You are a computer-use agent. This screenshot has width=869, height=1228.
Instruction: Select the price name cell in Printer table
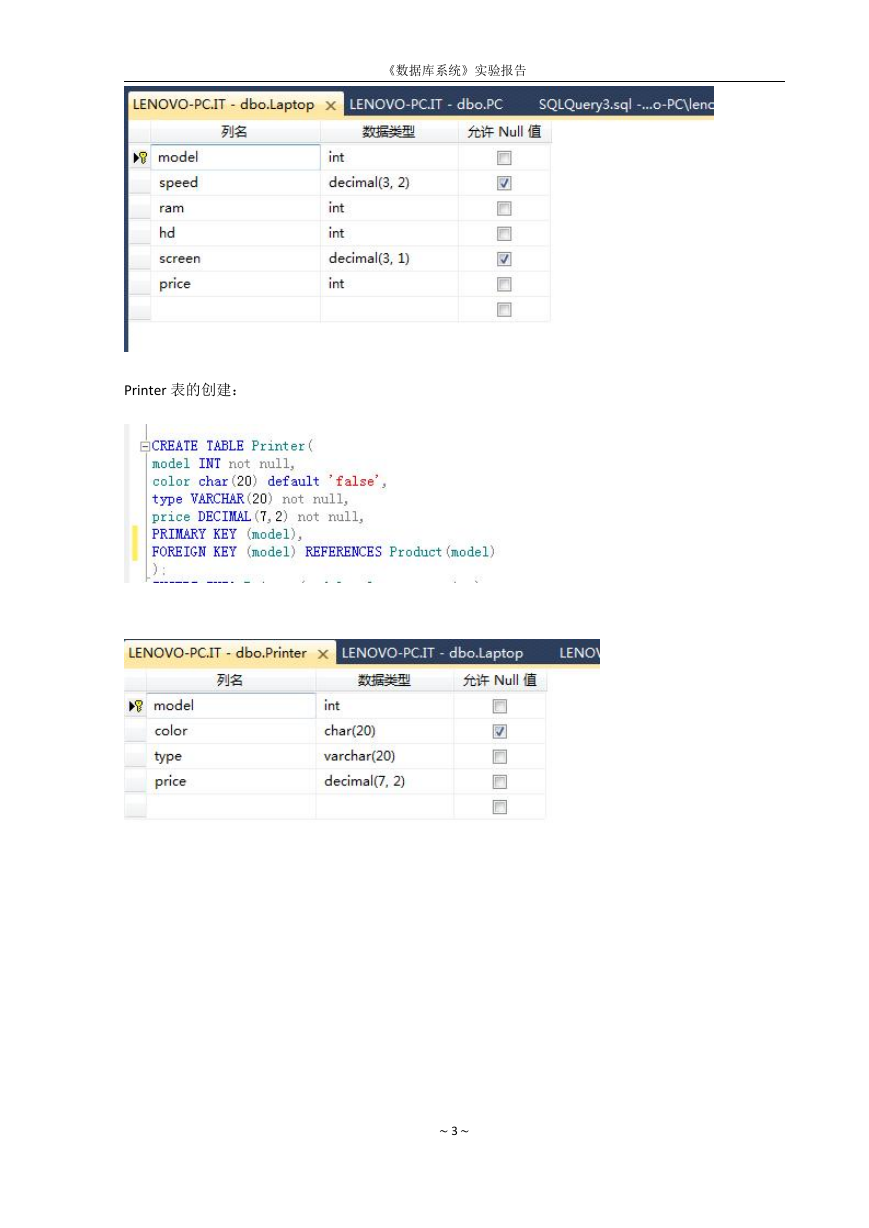[231, 781]
